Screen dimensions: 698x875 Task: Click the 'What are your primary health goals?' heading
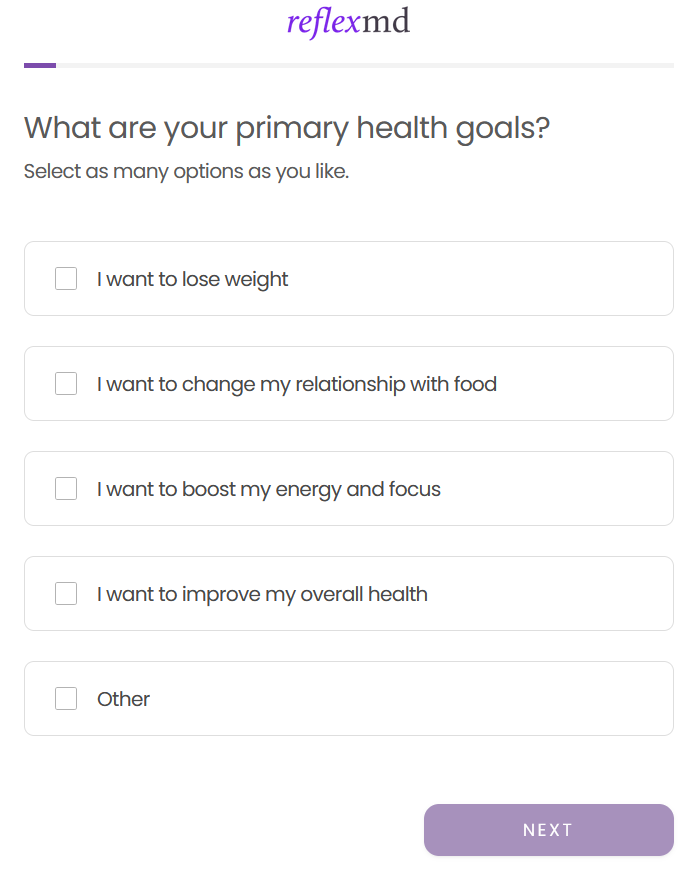[286, 128]
